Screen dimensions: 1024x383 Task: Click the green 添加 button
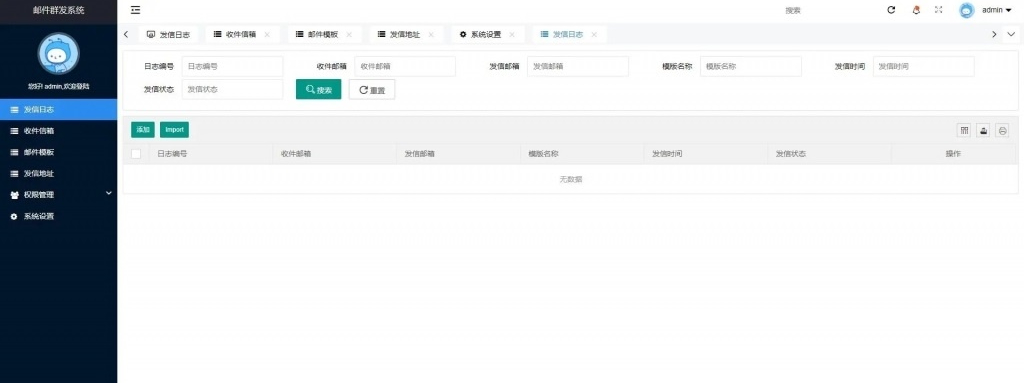coord(143,129)
